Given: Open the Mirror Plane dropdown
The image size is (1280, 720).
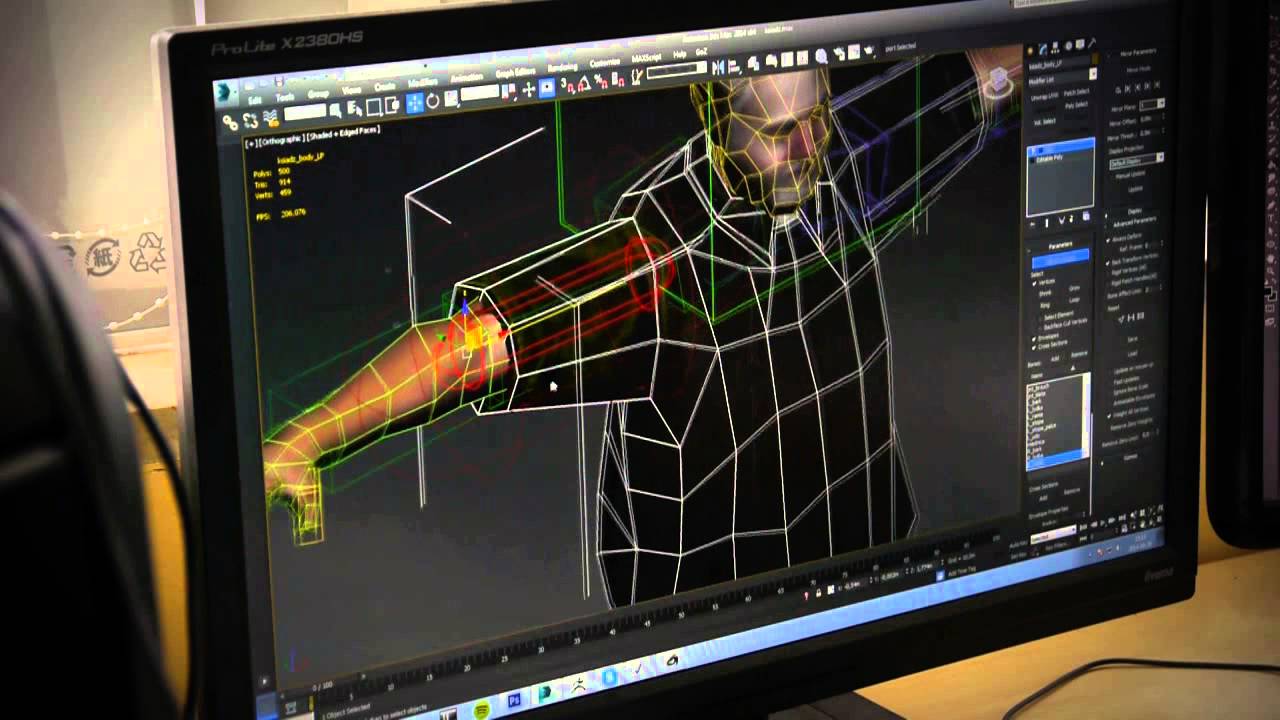Looking at the screenshot, I should [x=1151, y=104].
